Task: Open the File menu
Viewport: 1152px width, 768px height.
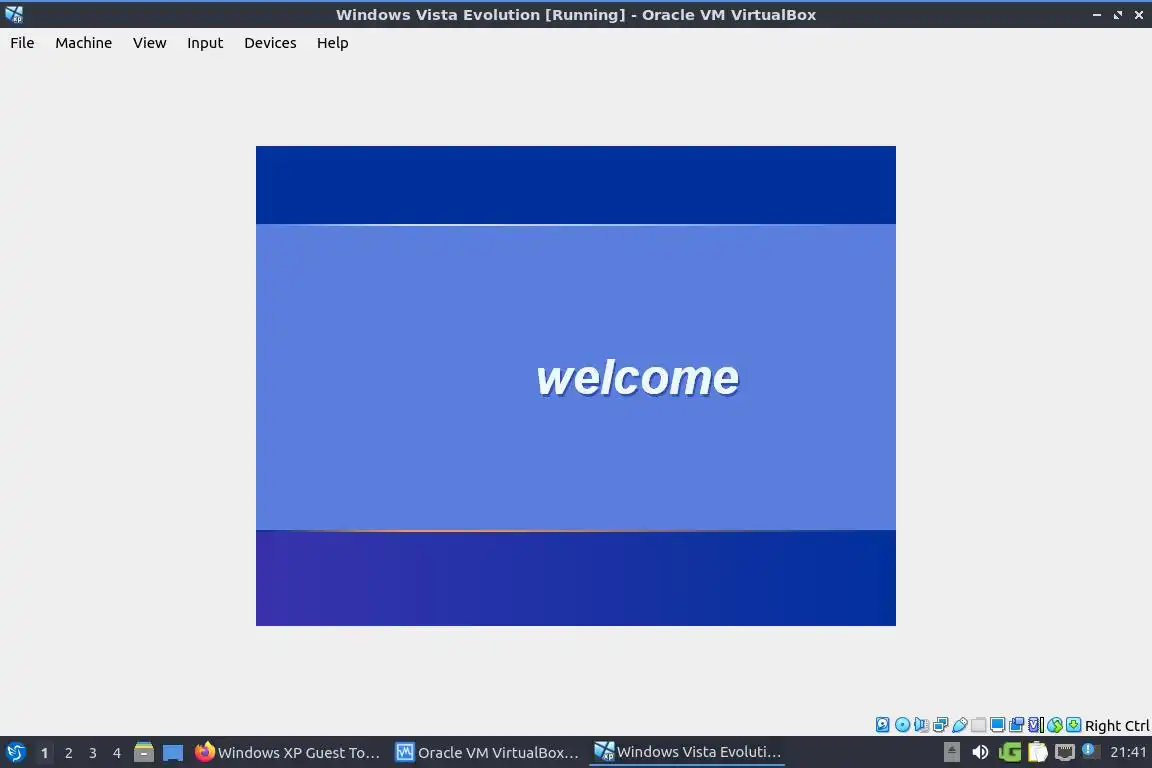Action: click(22, 43)
